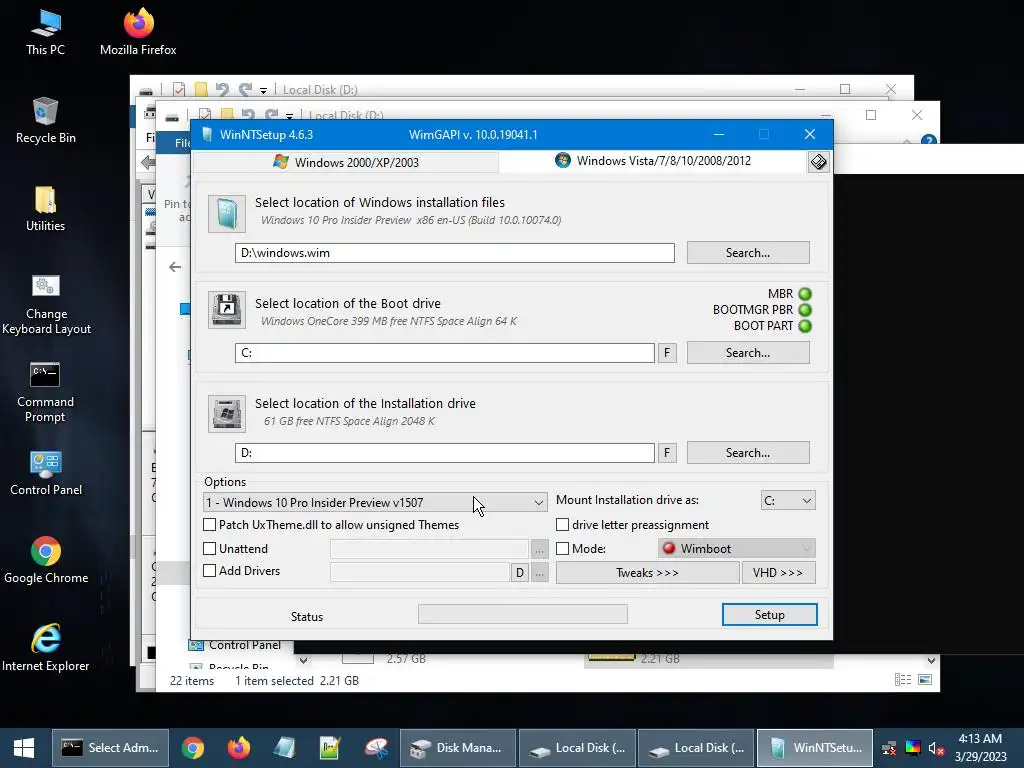Click the Windows Start button
Viewport: 1024px width, 768px height.
(x=24, y=748)
